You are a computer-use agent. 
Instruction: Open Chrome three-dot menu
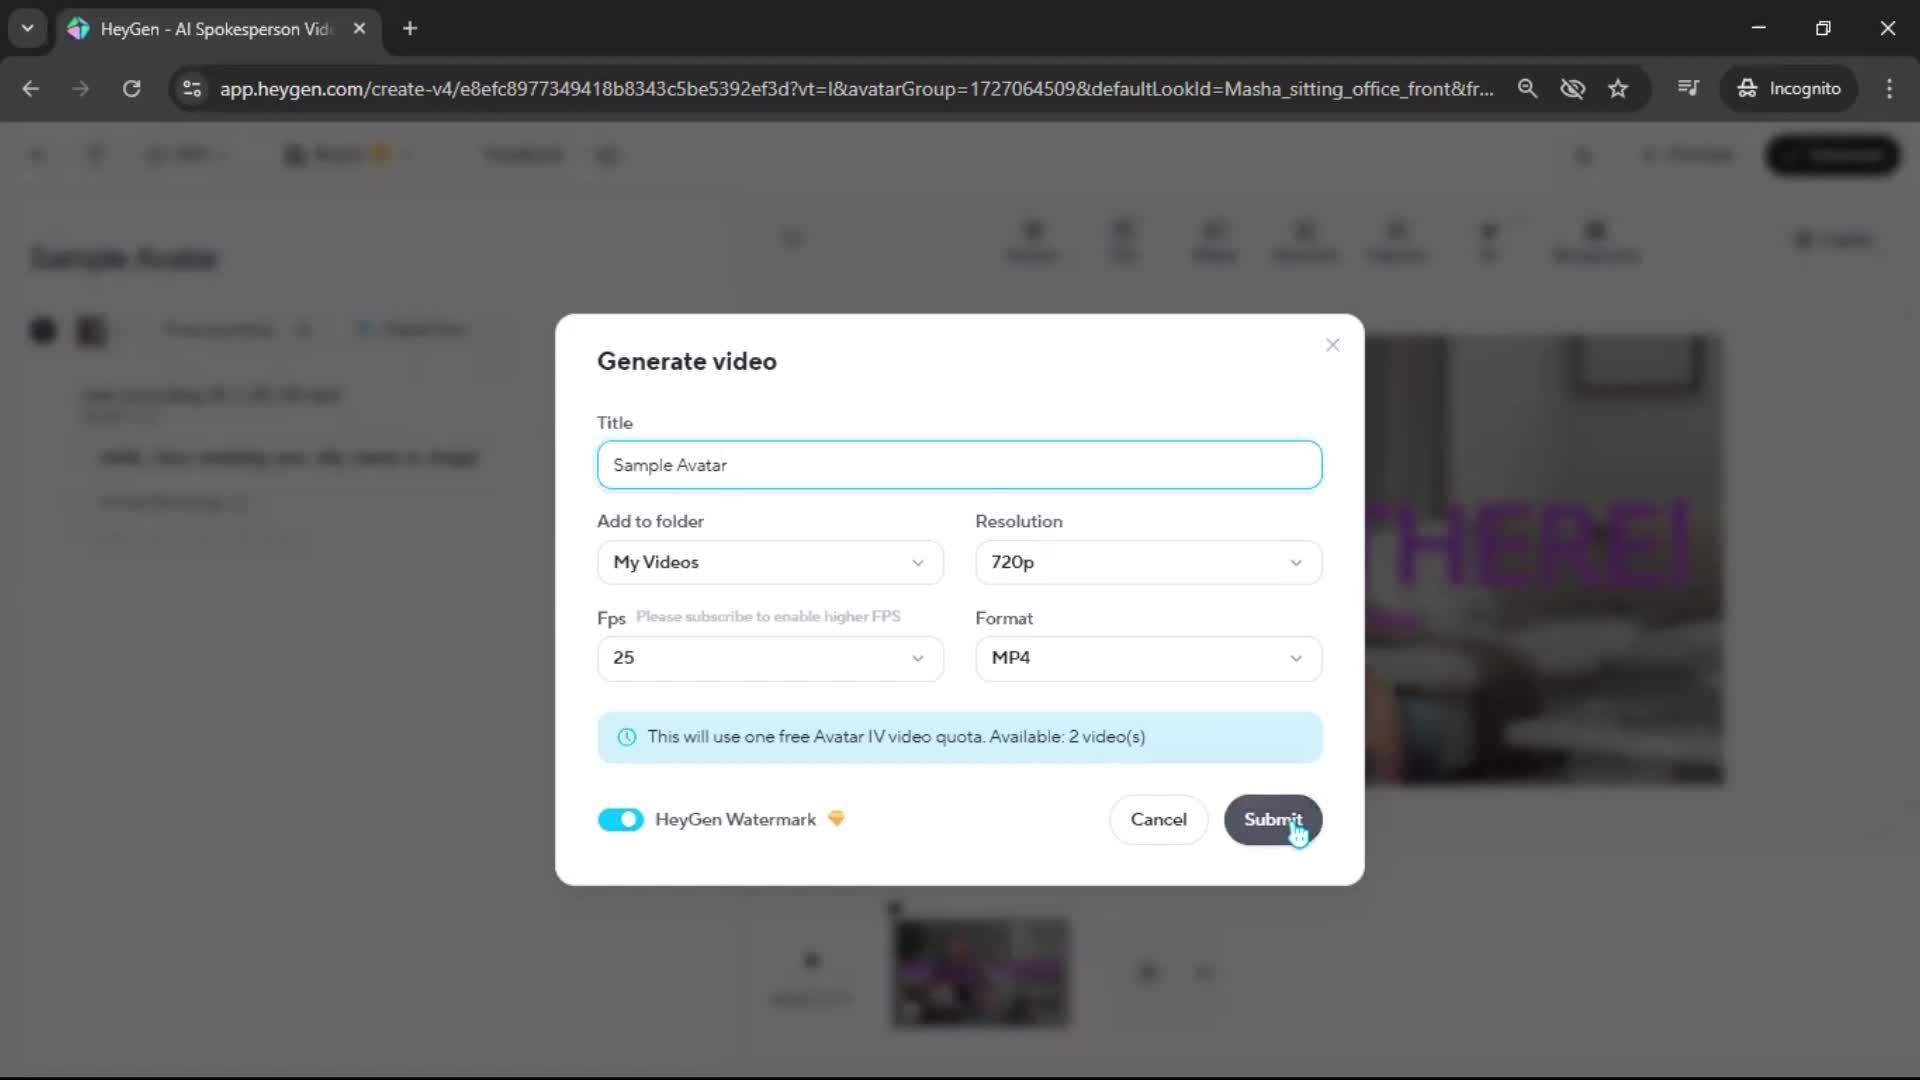(x=1889, y=88)
